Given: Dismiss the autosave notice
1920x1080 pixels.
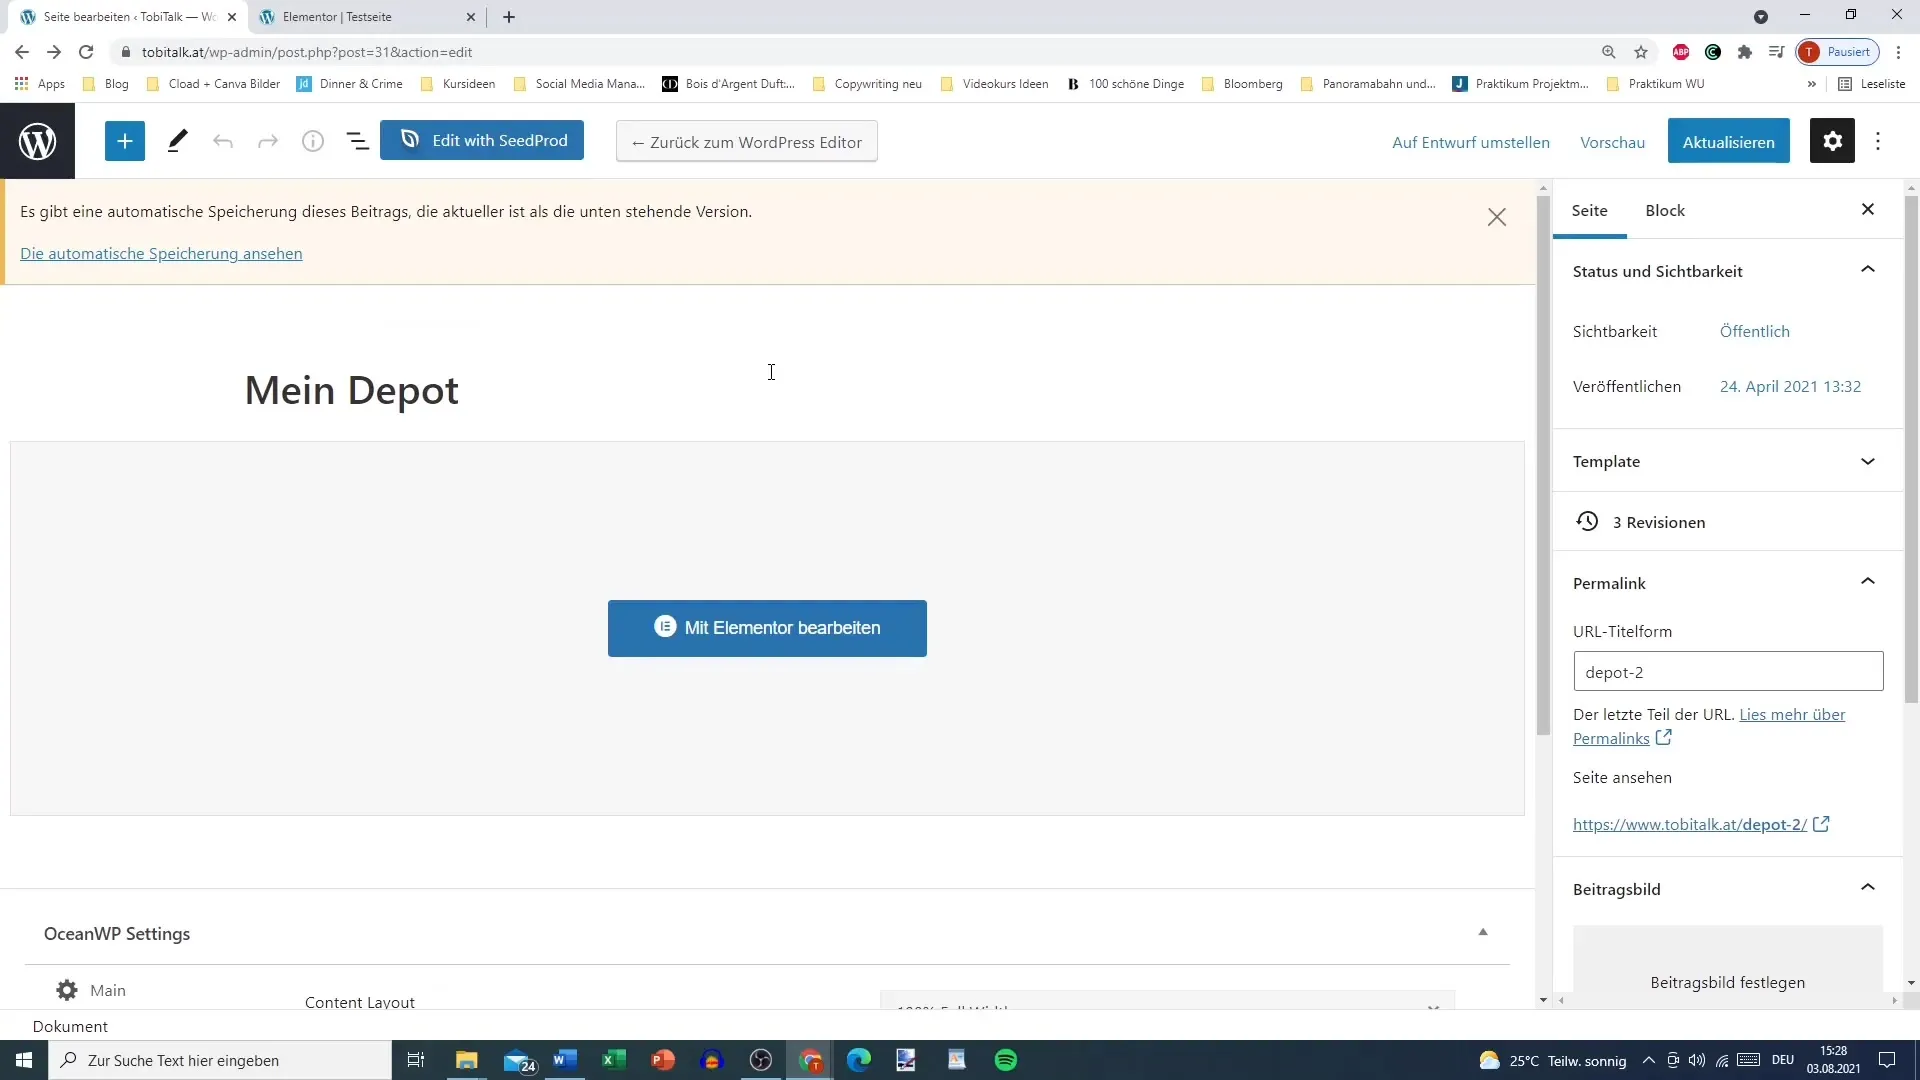Looking at the screenshot, I should pyautogui.click(x=1496, y=217).
